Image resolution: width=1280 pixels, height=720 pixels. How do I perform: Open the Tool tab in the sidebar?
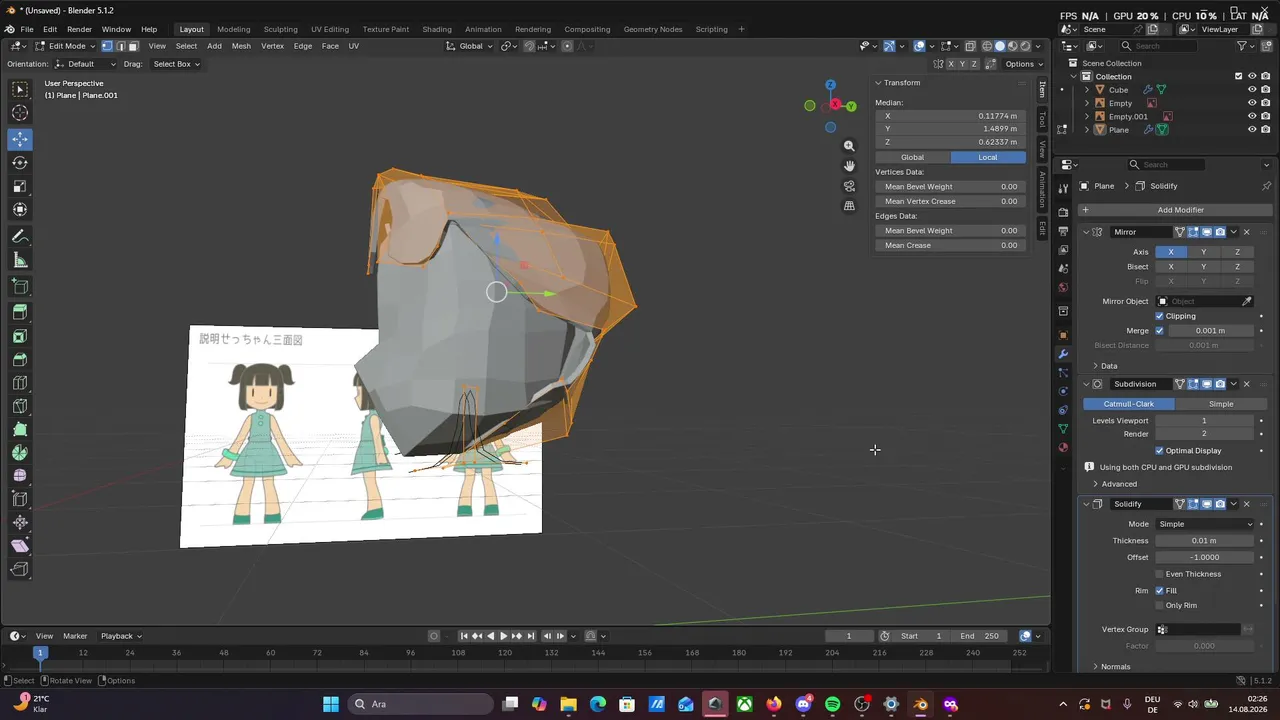[1042, 120]
